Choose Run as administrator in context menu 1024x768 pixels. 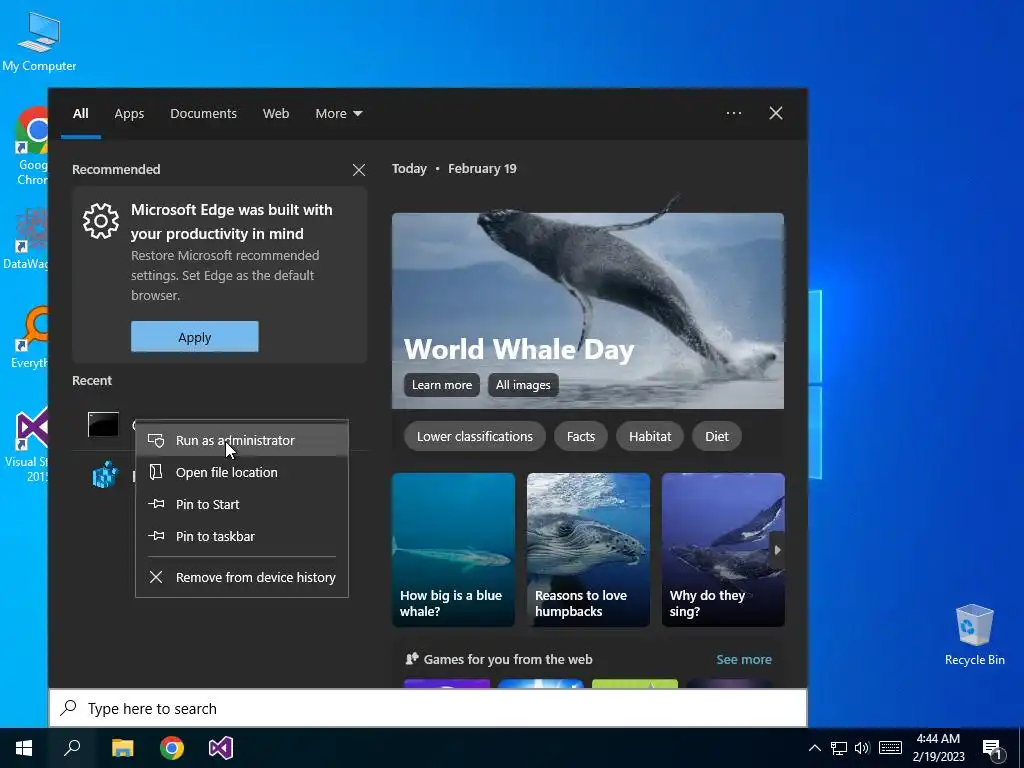[x=242, y=440]
